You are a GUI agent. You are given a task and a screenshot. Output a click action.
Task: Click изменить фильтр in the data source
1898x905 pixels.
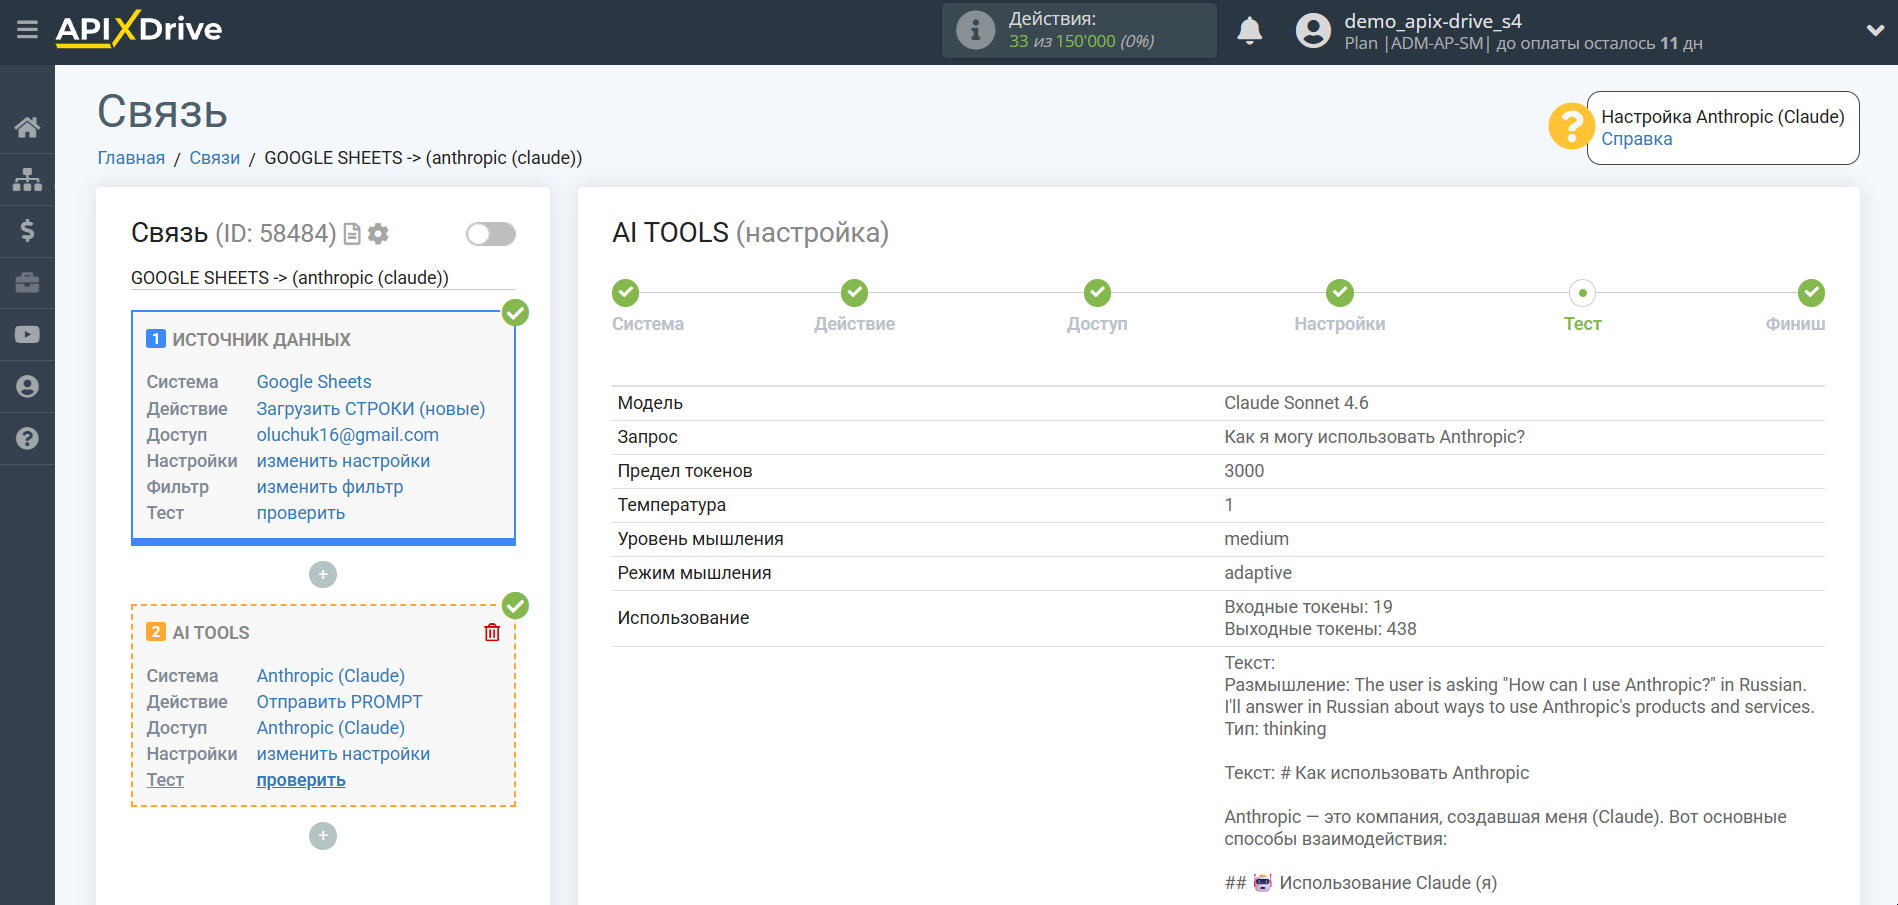click(329, 487)
